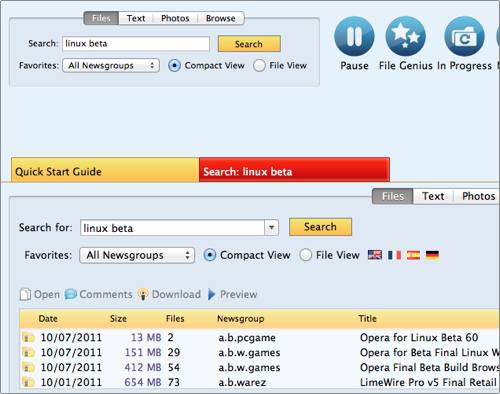The height and width of the screenshot is (394, 500).
Task: Click the 13 MB size cell
Action: pos(146,337)
